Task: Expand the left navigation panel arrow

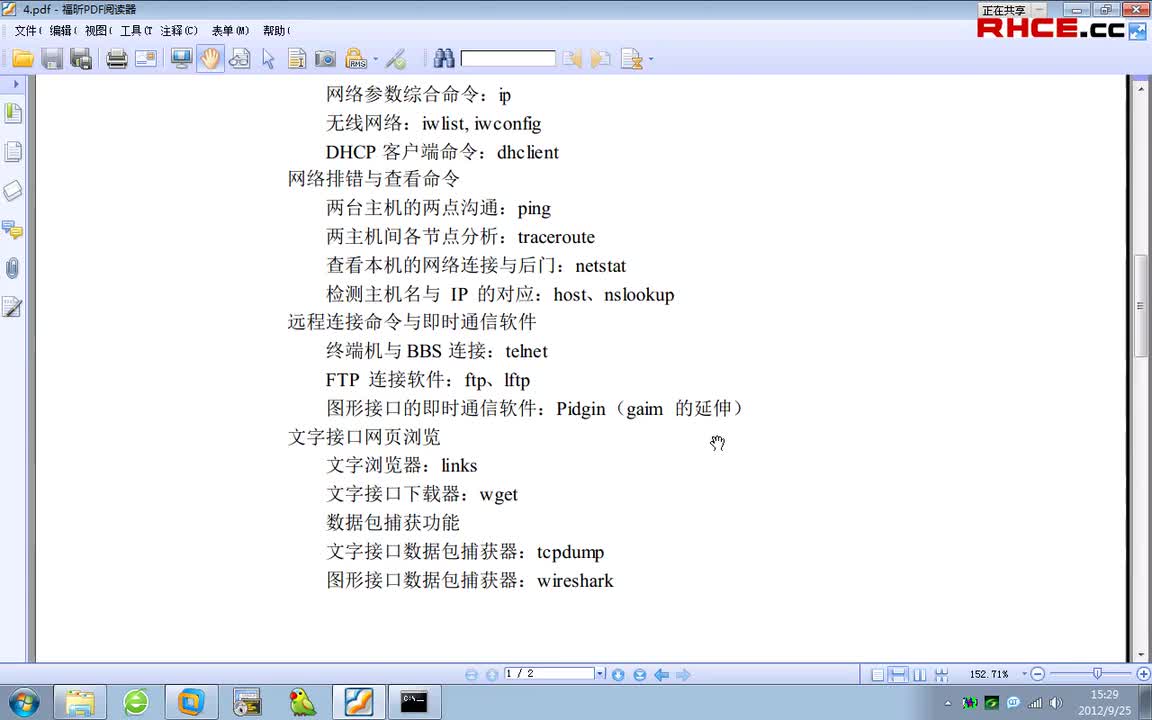Action: pyautogui.click(x=15, y=84)
